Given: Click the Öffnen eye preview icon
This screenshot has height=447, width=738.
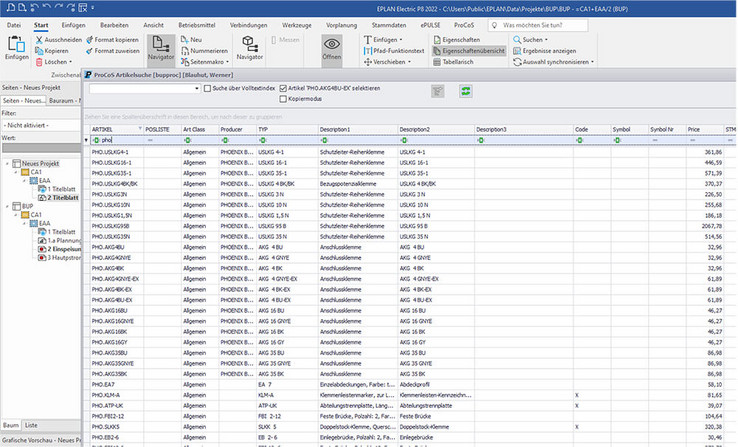Looking at the screenshot, I should pos(331,46).
